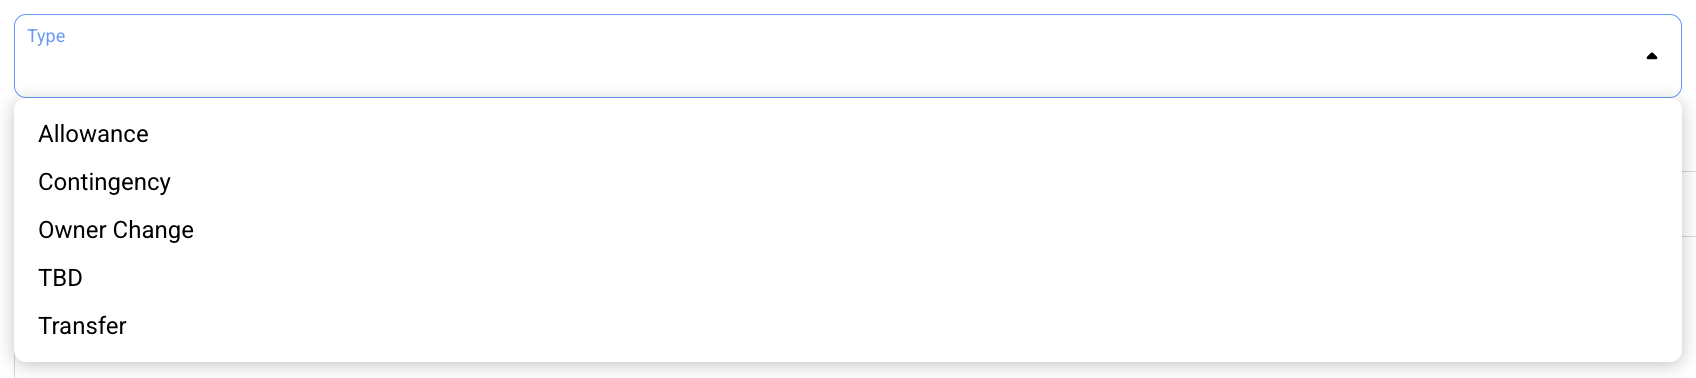This screenshot has width=1696, height=378.
Task: Click the last option, Transfer
Action: [848, 326]
